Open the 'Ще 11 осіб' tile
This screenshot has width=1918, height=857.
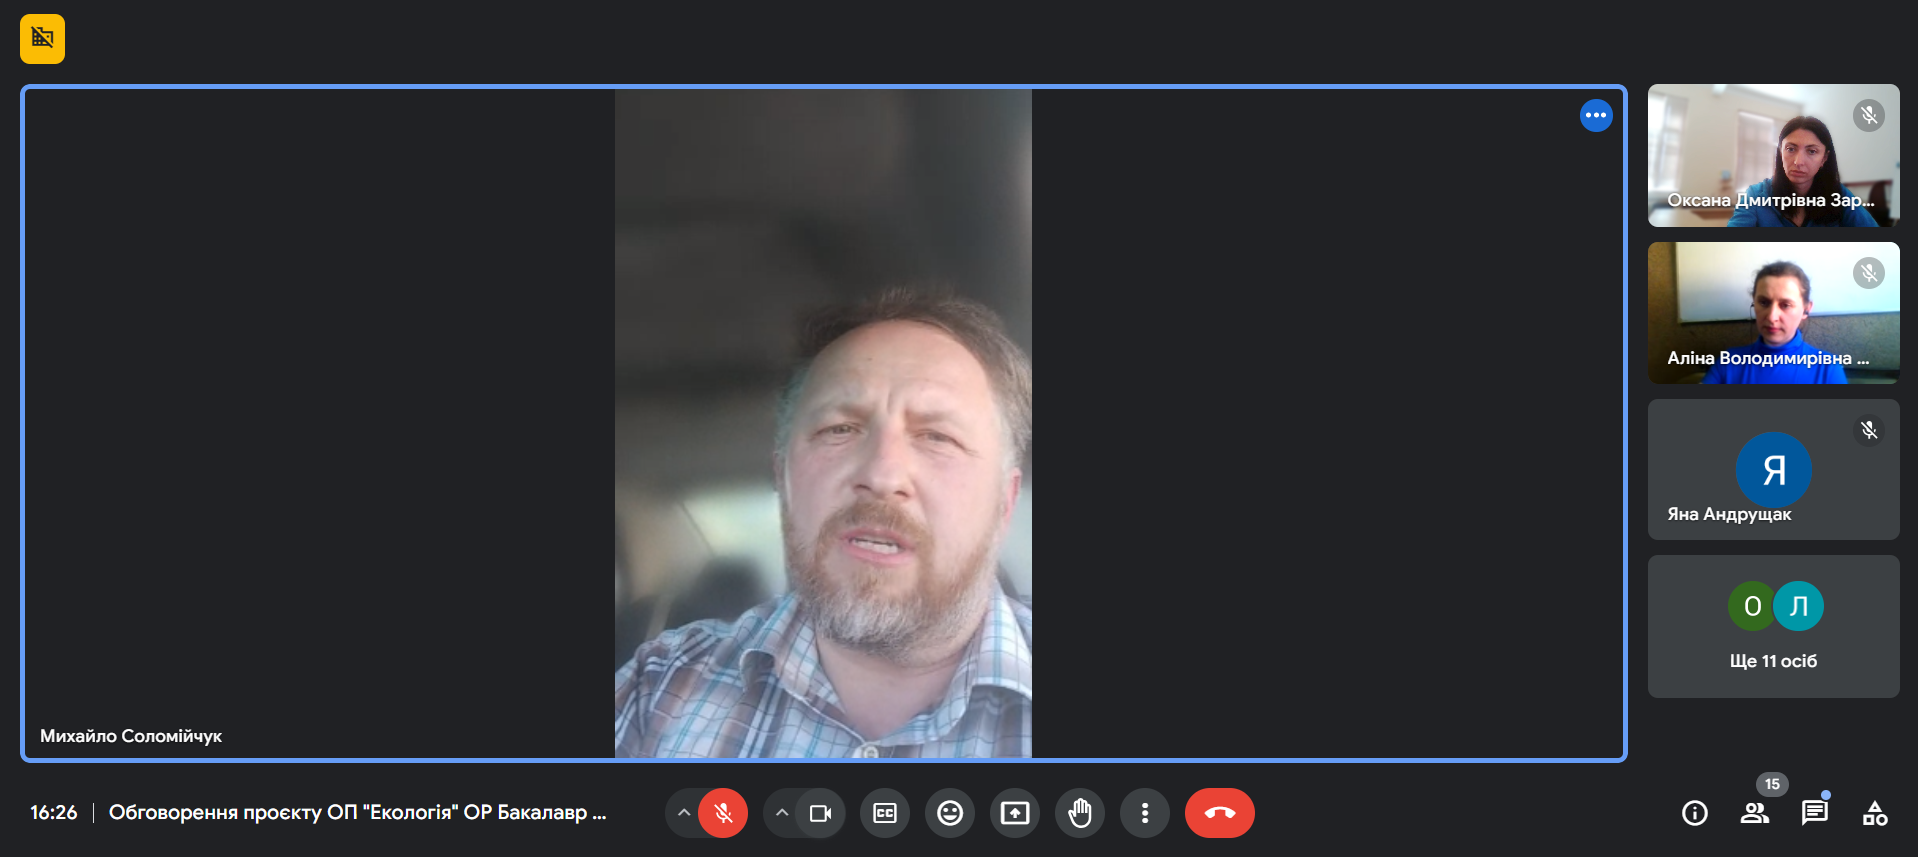coord(1774,626)
